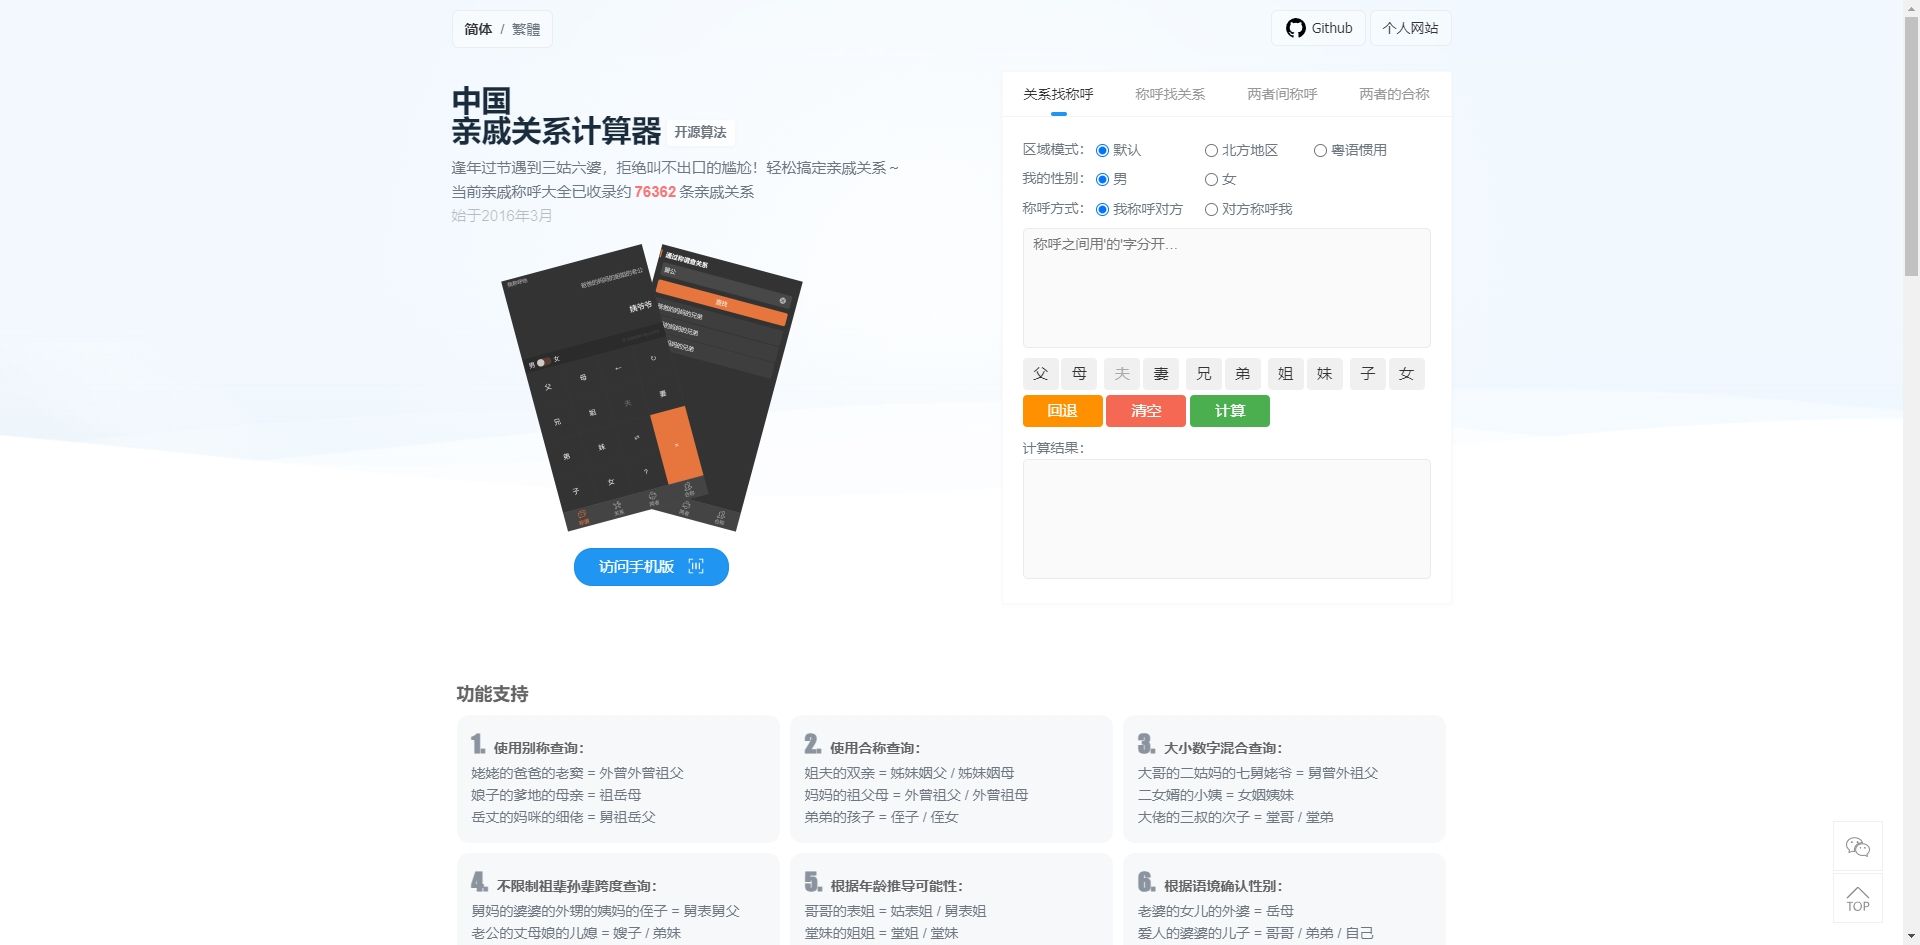Click 大小数字混合查询 card title

pos(1222,748)
